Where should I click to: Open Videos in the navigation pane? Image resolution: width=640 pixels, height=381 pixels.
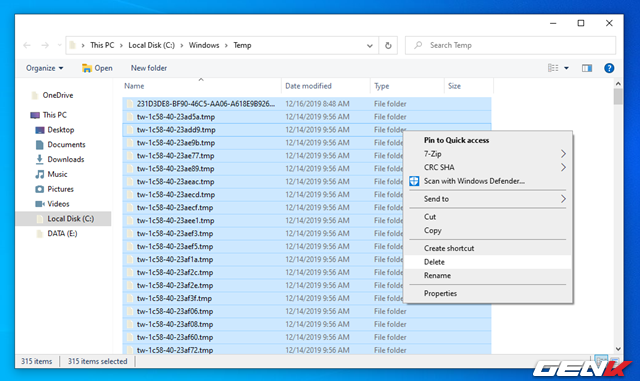(x=58, y=204)
